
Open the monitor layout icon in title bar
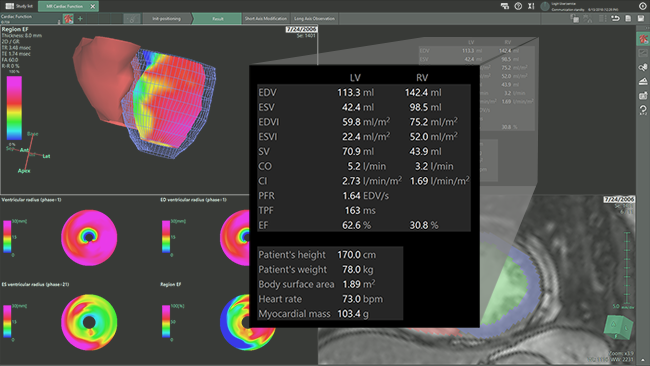(x=504, y=6)
